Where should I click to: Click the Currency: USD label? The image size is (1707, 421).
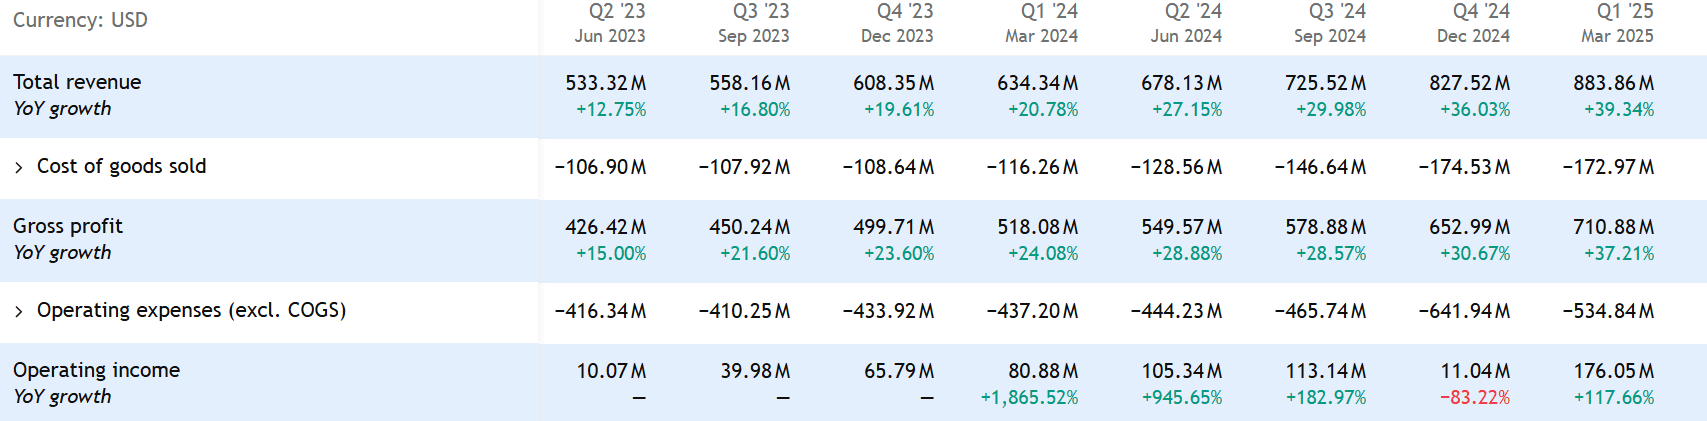80,21
